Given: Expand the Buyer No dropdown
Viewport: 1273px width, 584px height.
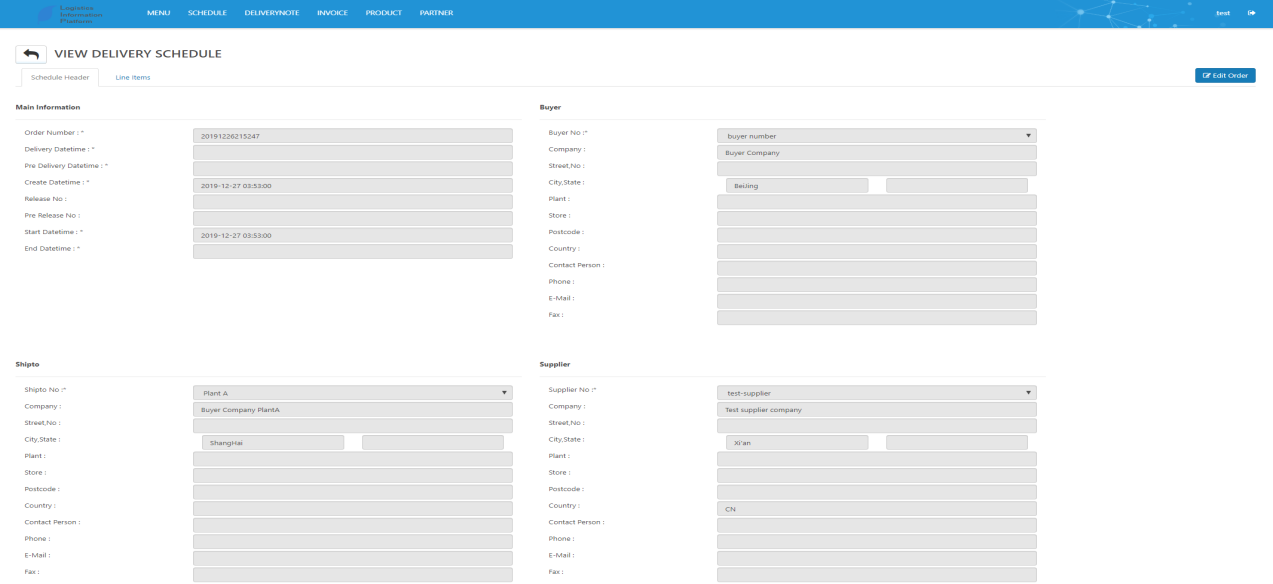Looking at the screenshot, I should (x=876, y=136).
